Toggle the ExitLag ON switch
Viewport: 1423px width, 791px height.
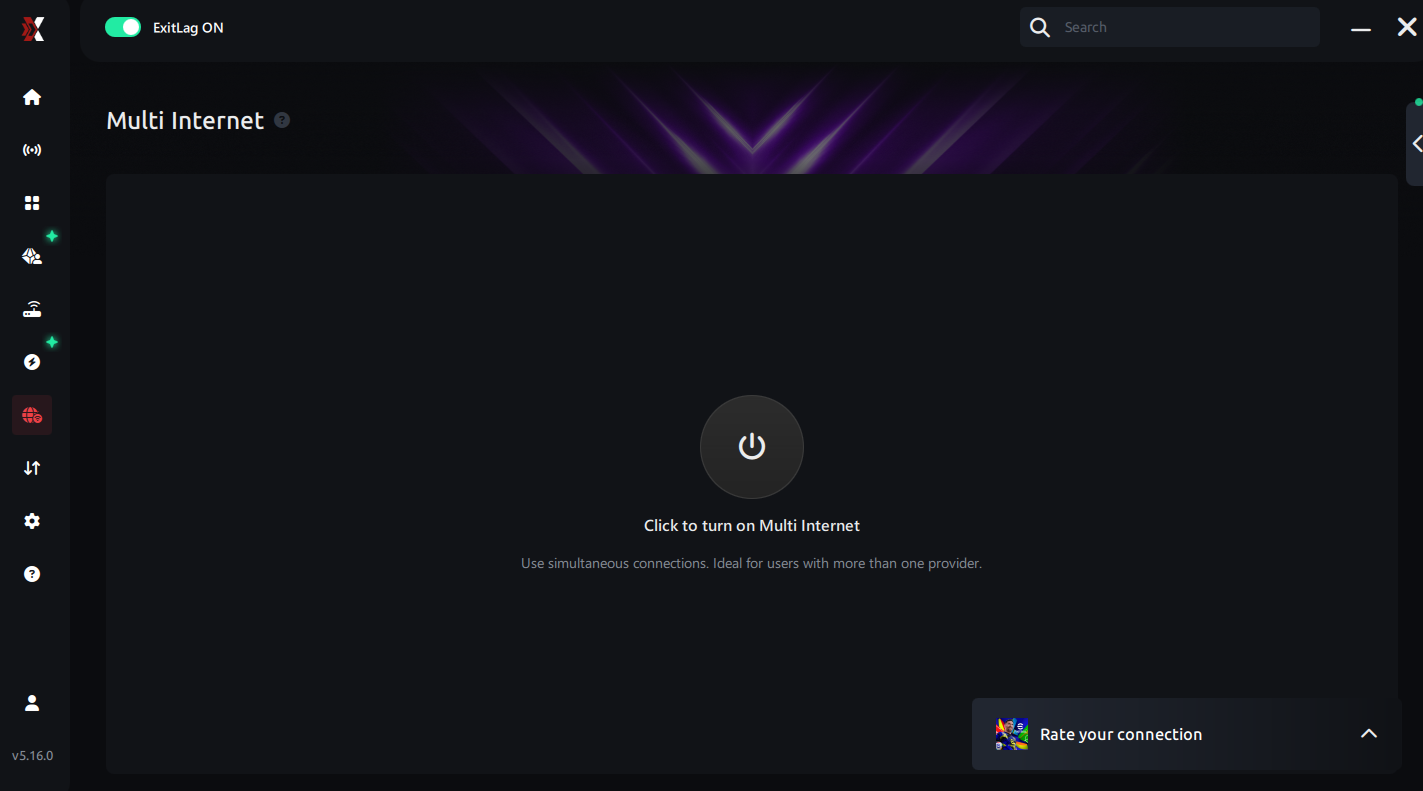(123, 27)
